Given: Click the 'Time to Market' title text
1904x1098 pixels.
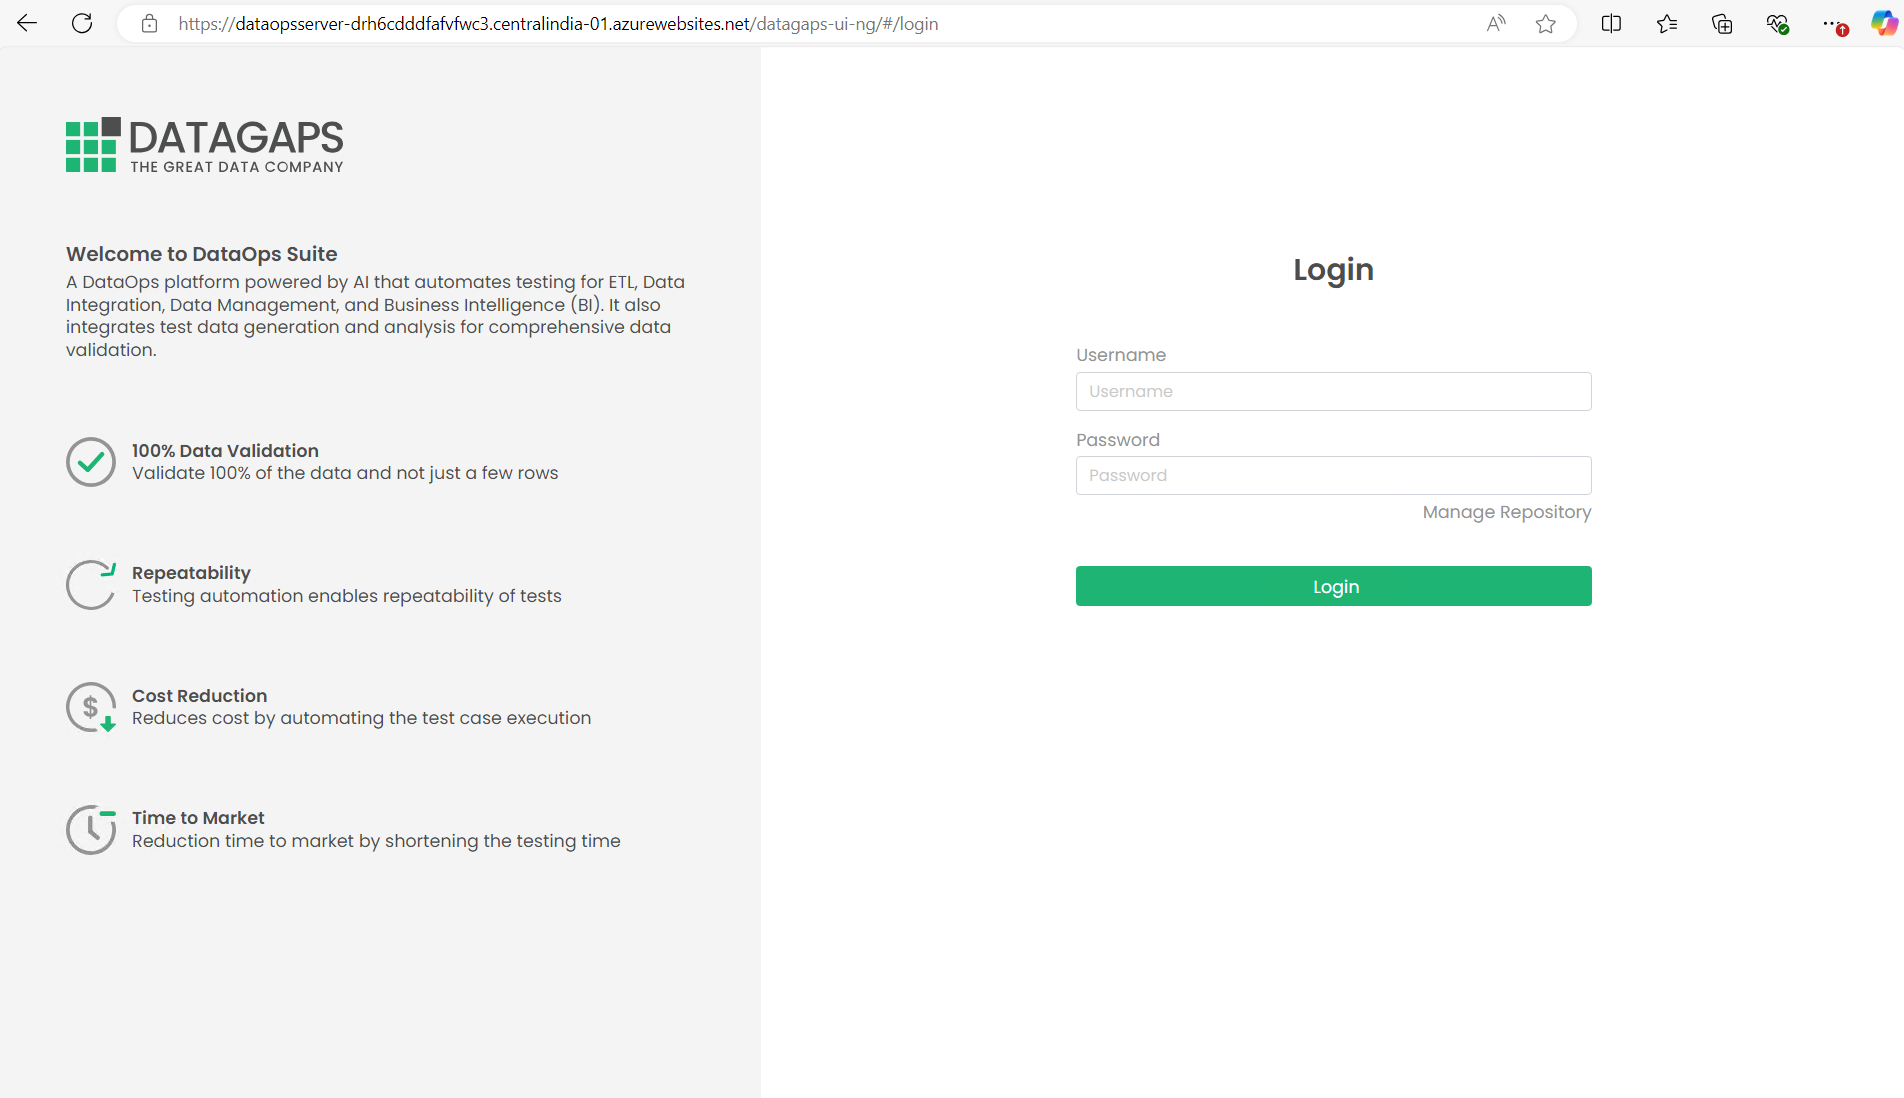Looking at the screenshot, I should click(x=198, y=818).
